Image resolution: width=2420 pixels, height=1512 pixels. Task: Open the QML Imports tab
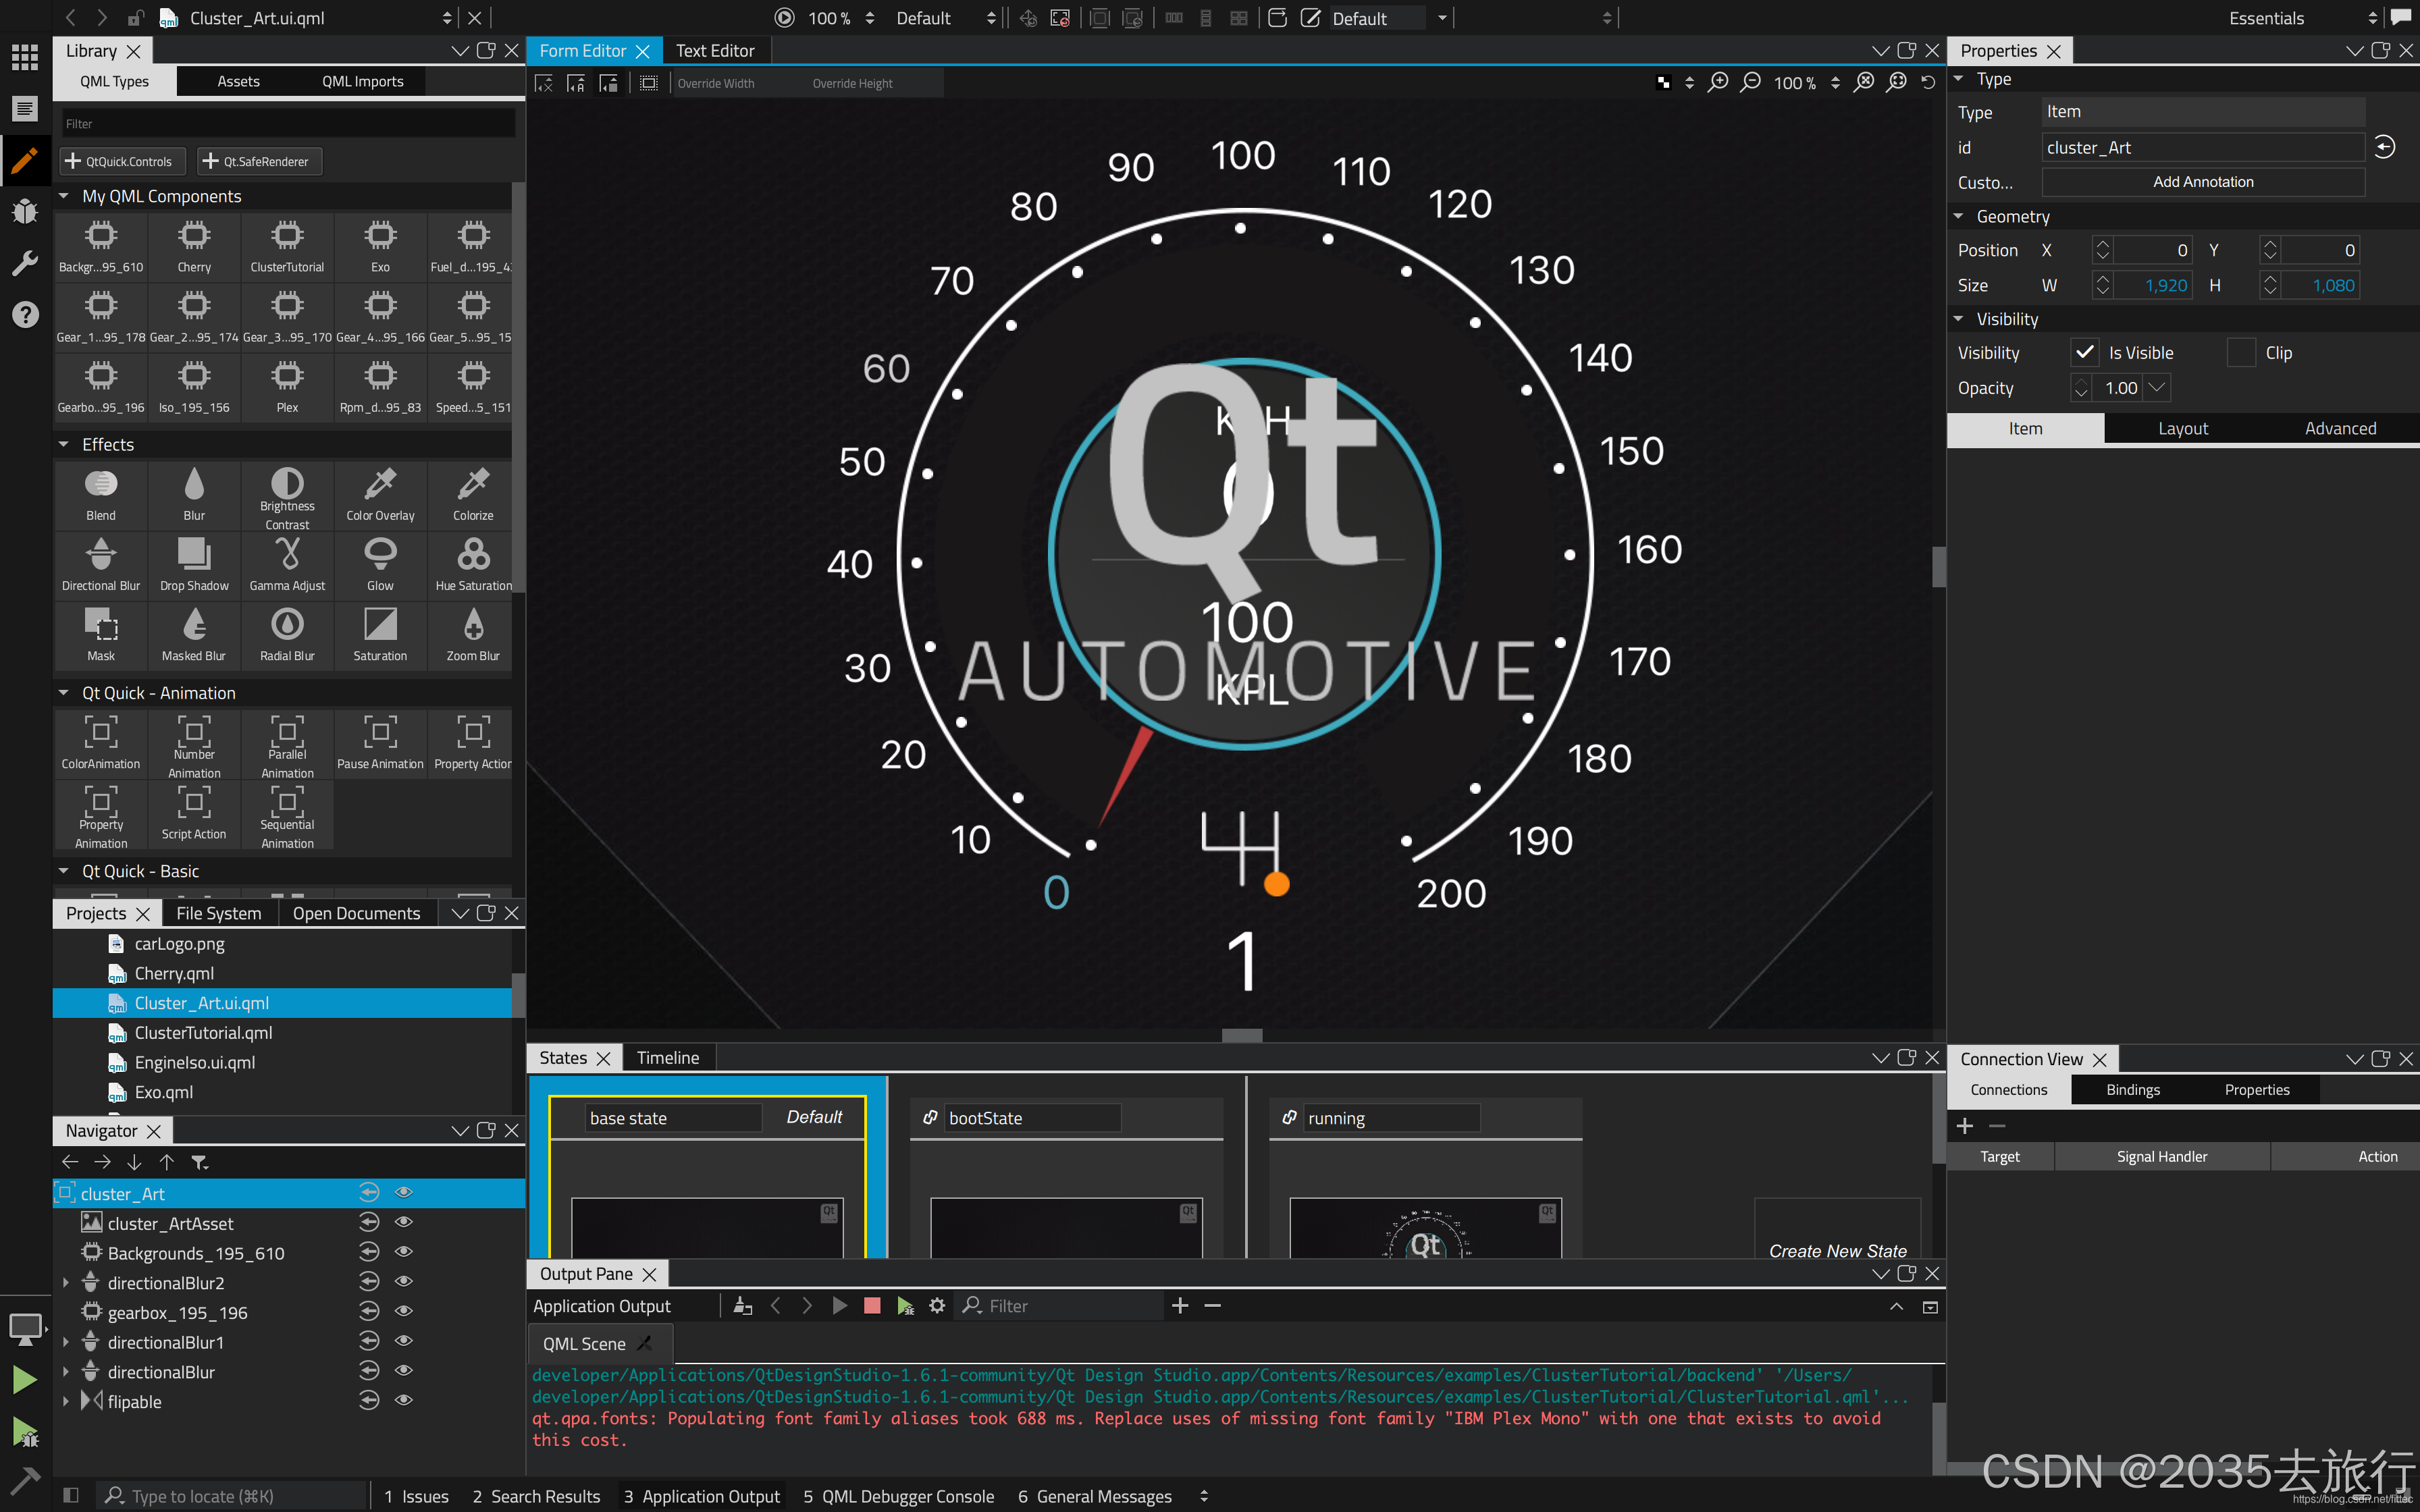(x=362, y=81)
